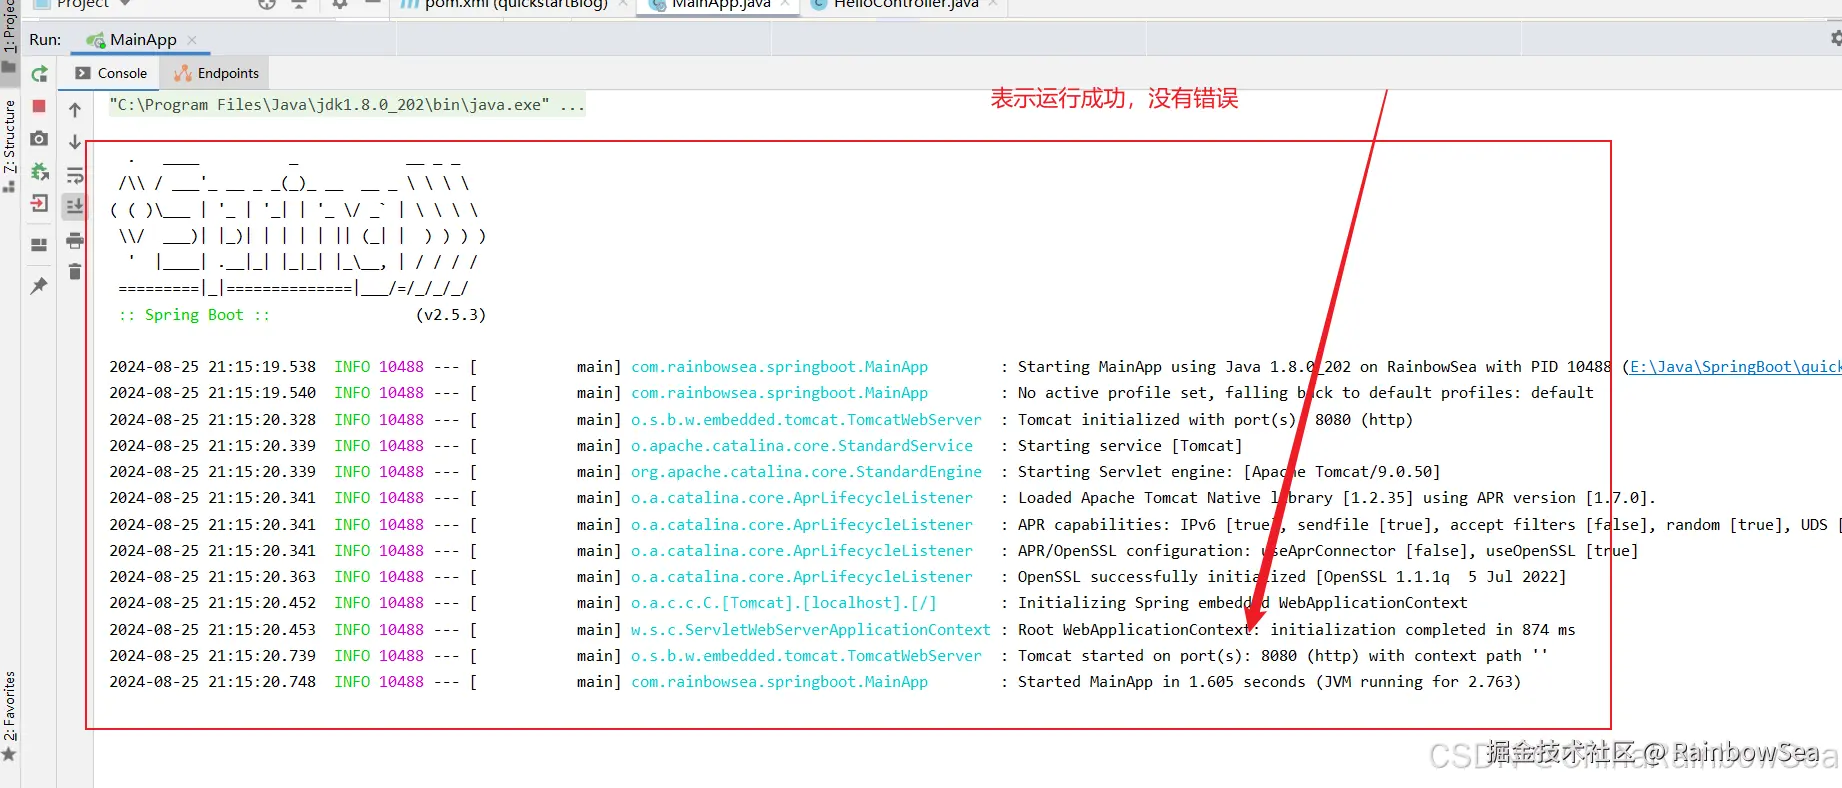Open the E:\Java\SpringBoot path link
This screenshot has width=1842, height=788.
pos(1735,367)
